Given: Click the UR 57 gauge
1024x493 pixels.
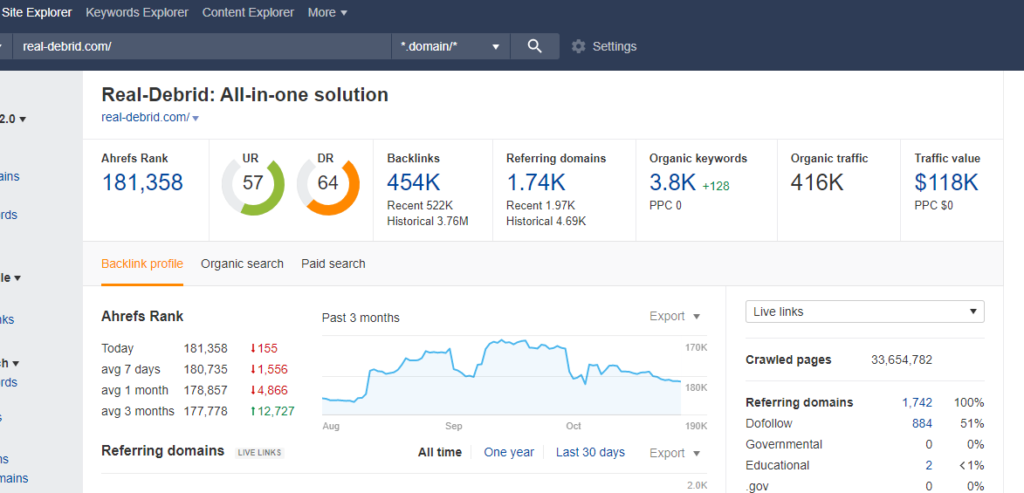Looking at the screenshot, I should (x=253, y=183).
